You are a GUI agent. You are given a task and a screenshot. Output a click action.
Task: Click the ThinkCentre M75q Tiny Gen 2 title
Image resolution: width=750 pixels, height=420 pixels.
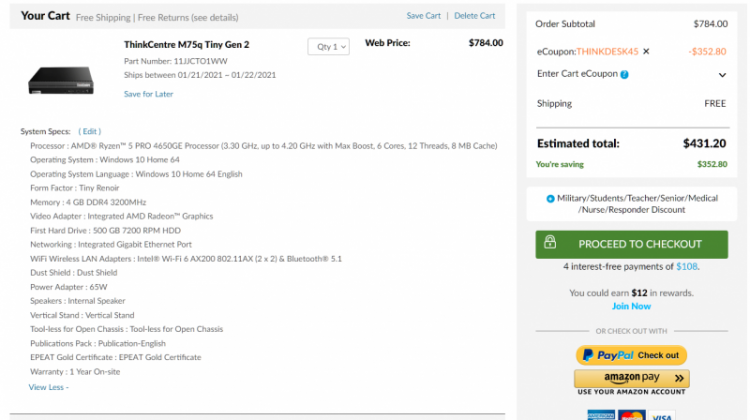point(187,44)
